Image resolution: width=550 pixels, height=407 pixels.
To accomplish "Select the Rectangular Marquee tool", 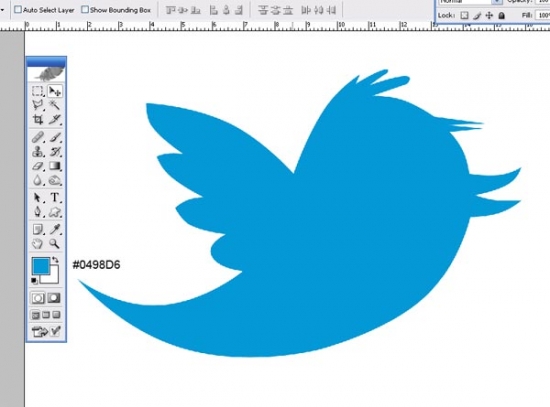I will point(38,91).
